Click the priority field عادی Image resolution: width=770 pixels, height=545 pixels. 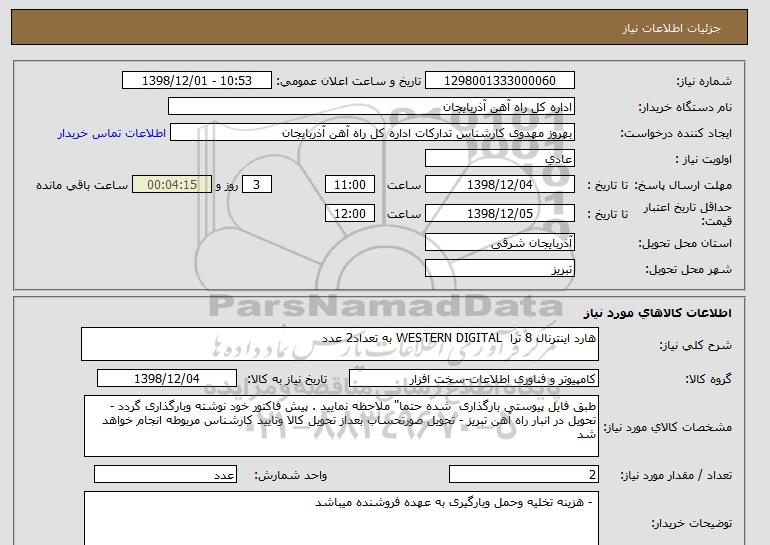click(x=500, y=159)
